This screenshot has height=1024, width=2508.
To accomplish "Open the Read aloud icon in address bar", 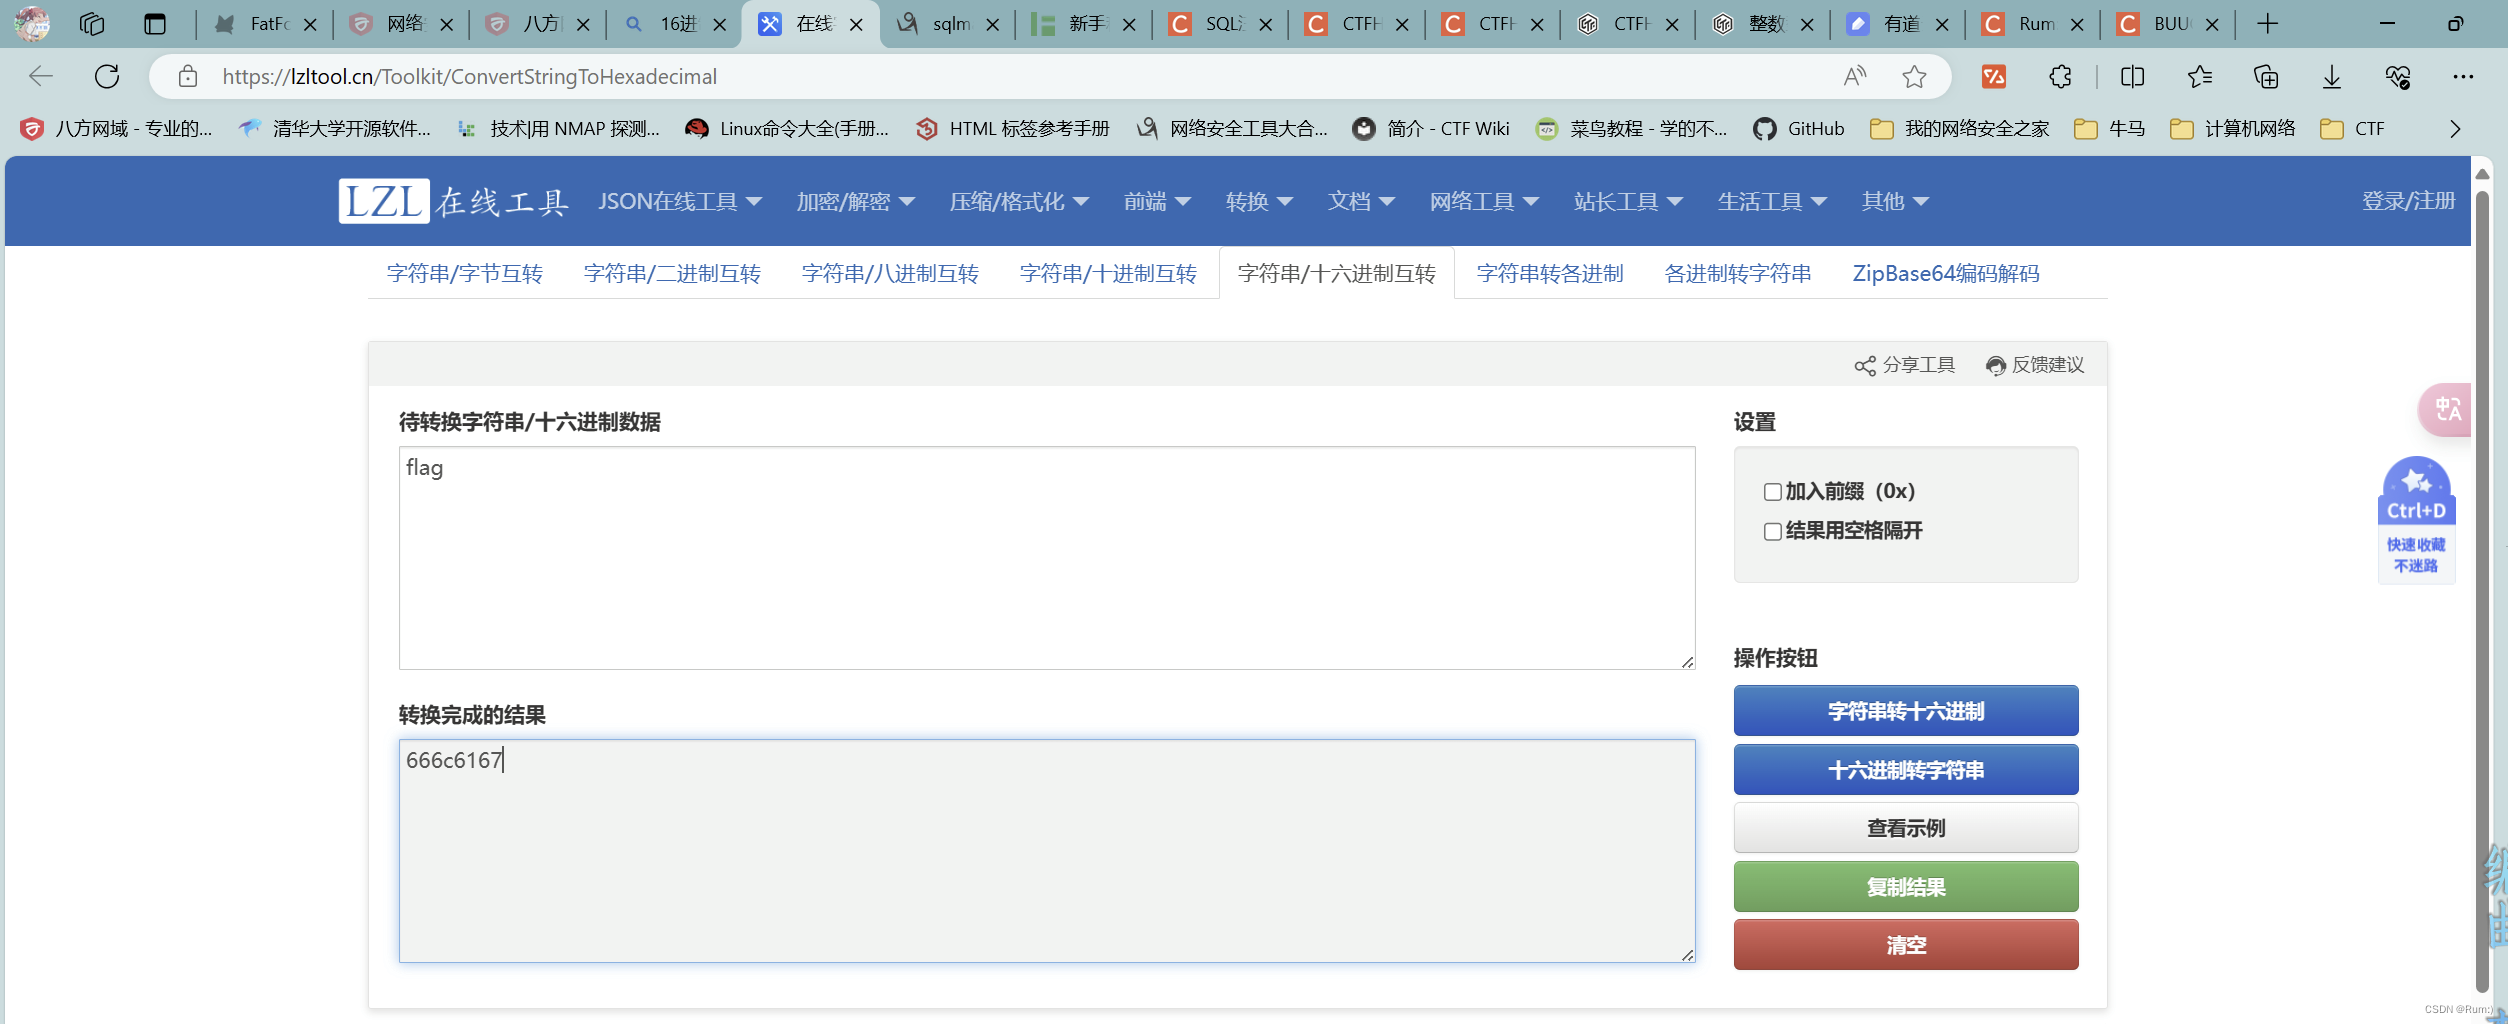I will 1855,76.
